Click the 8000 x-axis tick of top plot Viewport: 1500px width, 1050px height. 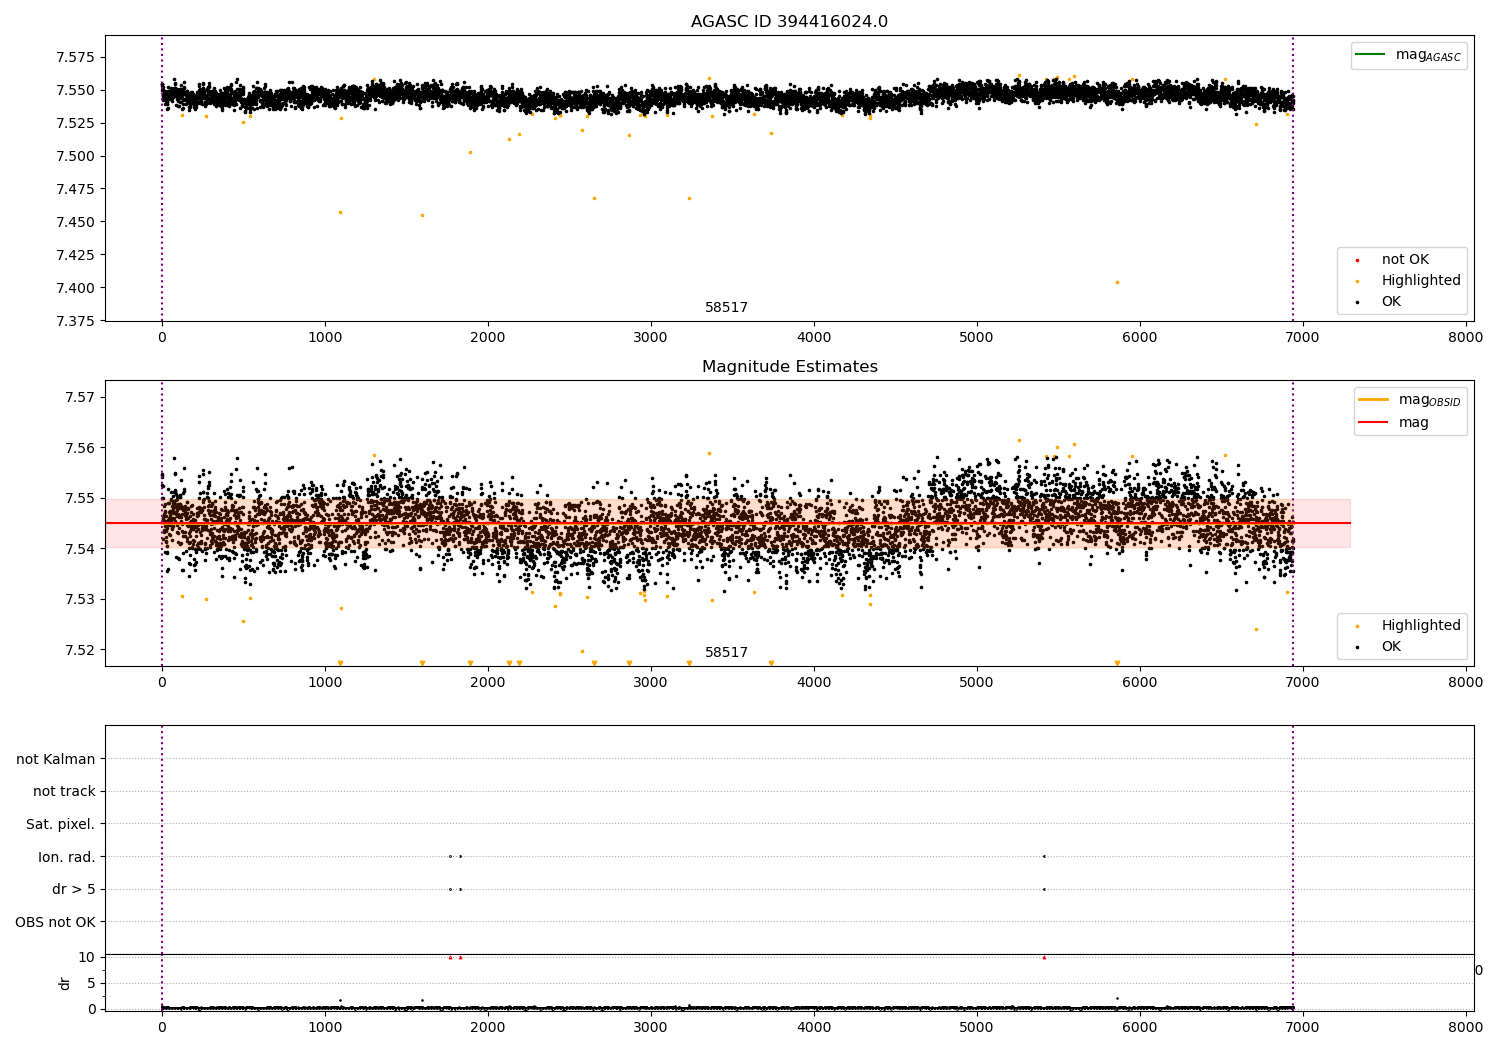point(1465,337)
